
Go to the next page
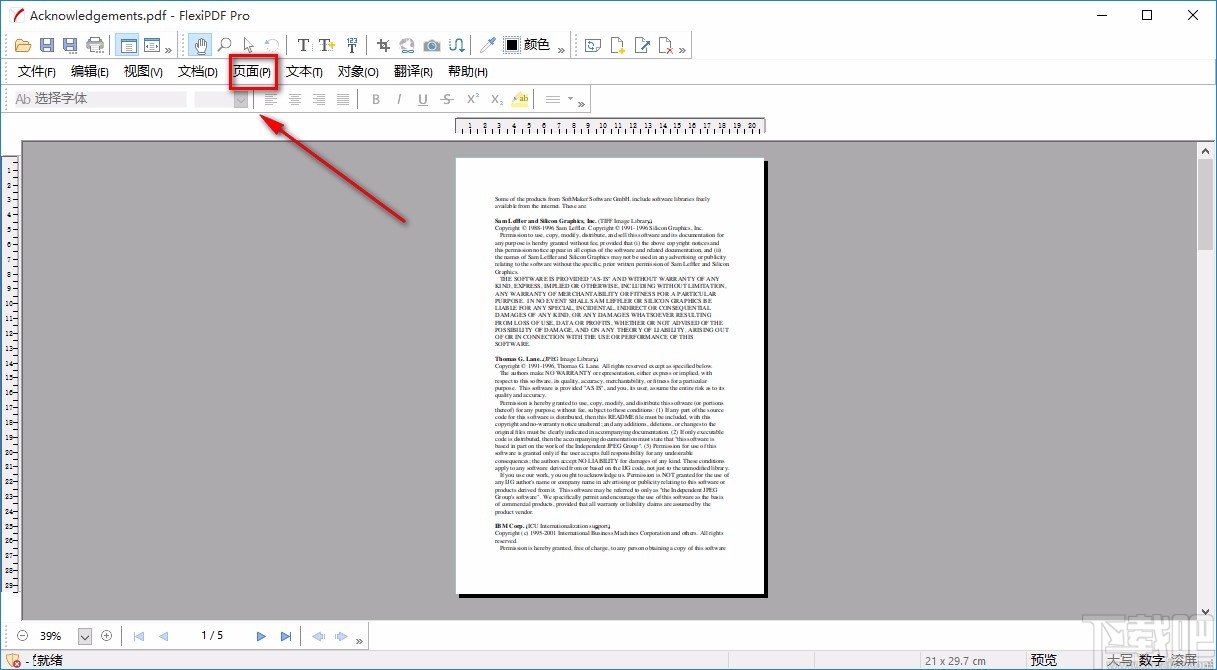pyautogui.click(x=261, y=636)
